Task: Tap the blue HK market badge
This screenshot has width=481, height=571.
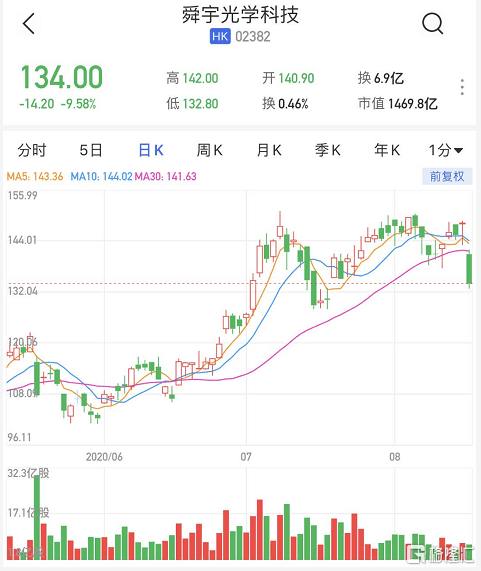Action: point(220,37)
